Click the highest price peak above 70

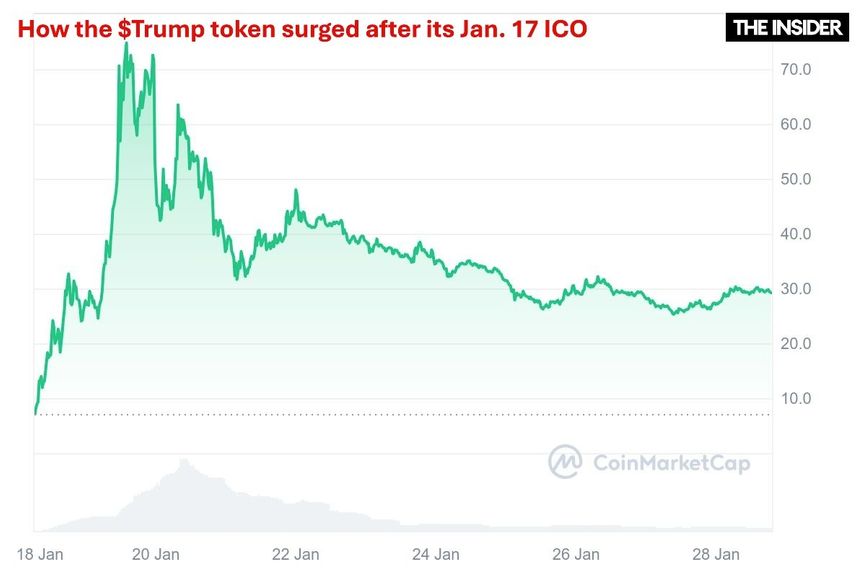coord(126,44)
